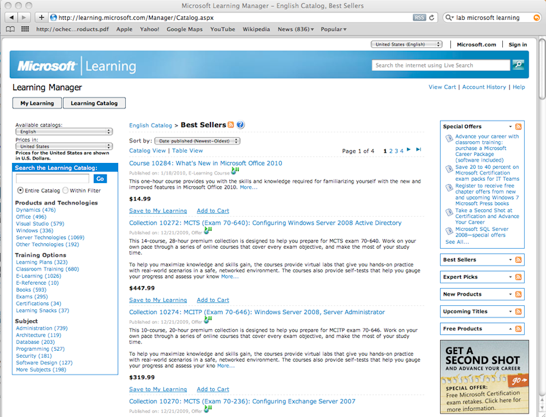546x417 pixels.
Task: Click the Live Search magnifier icon
Action: 518,65
